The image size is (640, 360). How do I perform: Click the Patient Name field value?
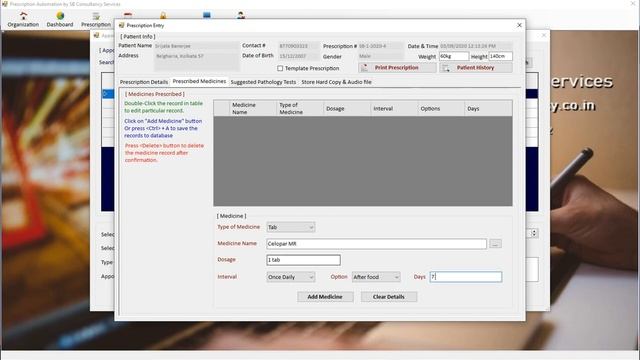tap(197, 46)
